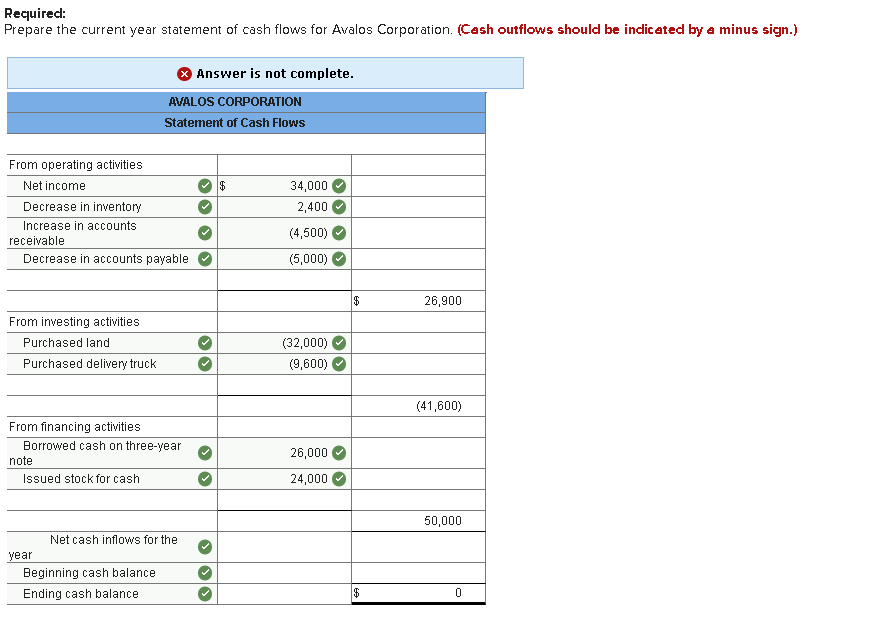Click green check icon next to Net income label
The image size is (885, 617).
point(205,186)
